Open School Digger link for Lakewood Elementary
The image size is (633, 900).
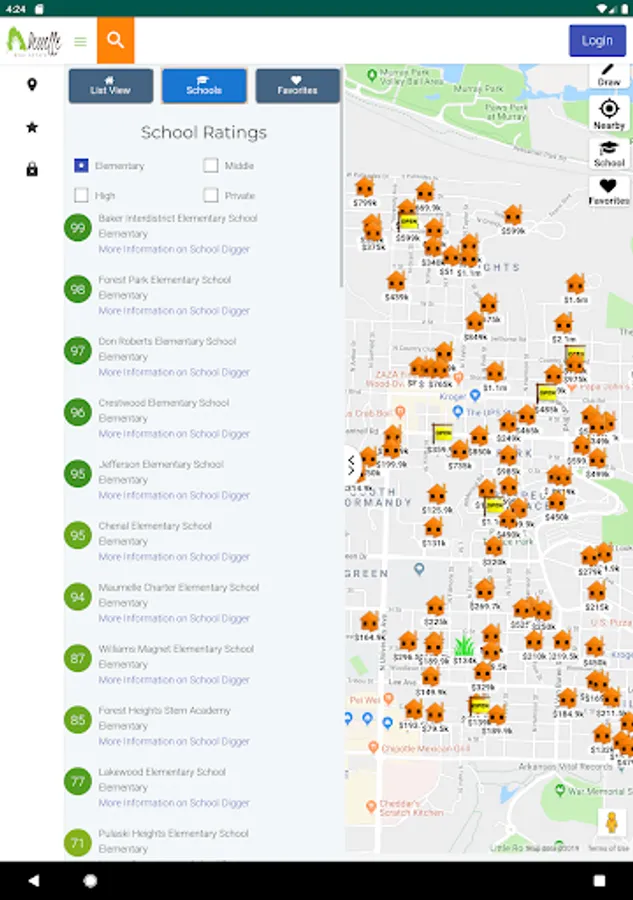(x=174, y=802)
